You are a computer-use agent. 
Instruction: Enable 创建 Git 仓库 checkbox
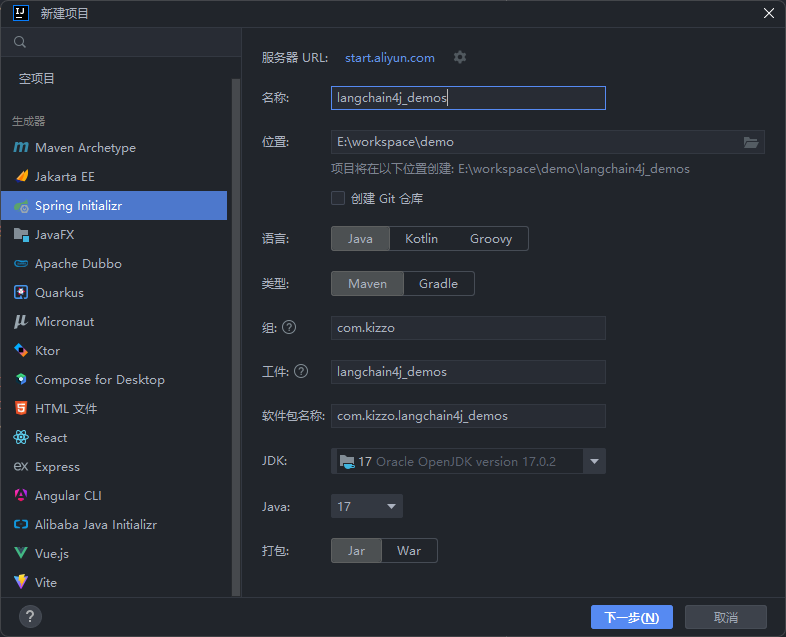338,198
